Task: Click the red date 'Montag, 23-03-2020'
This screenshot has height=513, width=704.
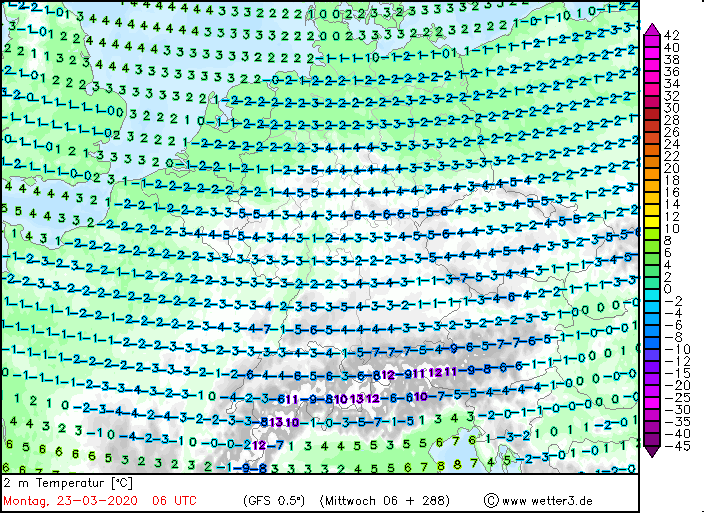Action: 70,501
